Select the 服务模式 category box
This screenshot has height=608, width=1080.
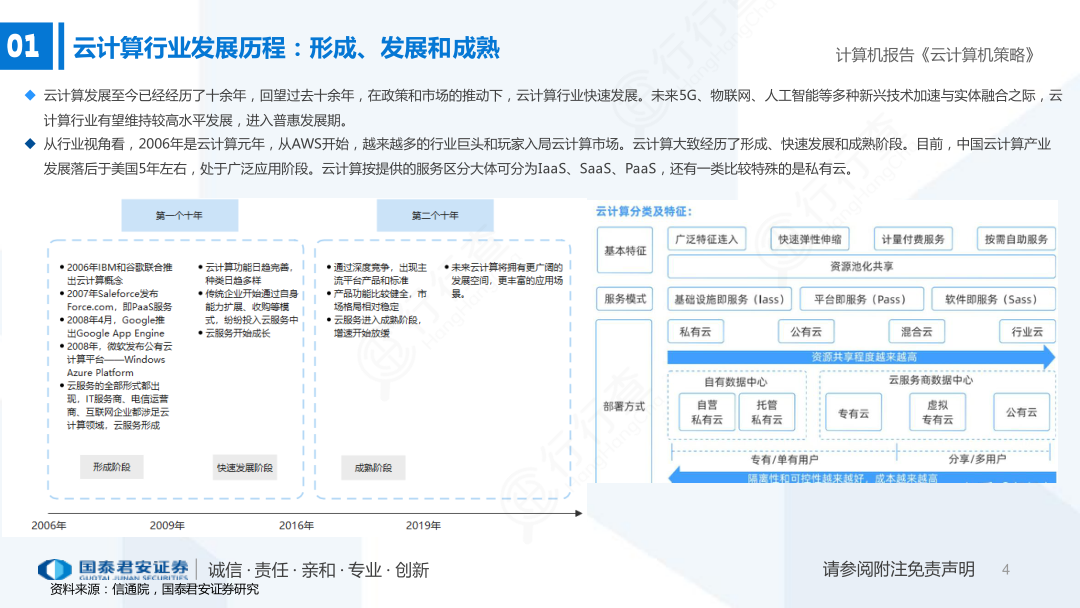click(625, 299)
